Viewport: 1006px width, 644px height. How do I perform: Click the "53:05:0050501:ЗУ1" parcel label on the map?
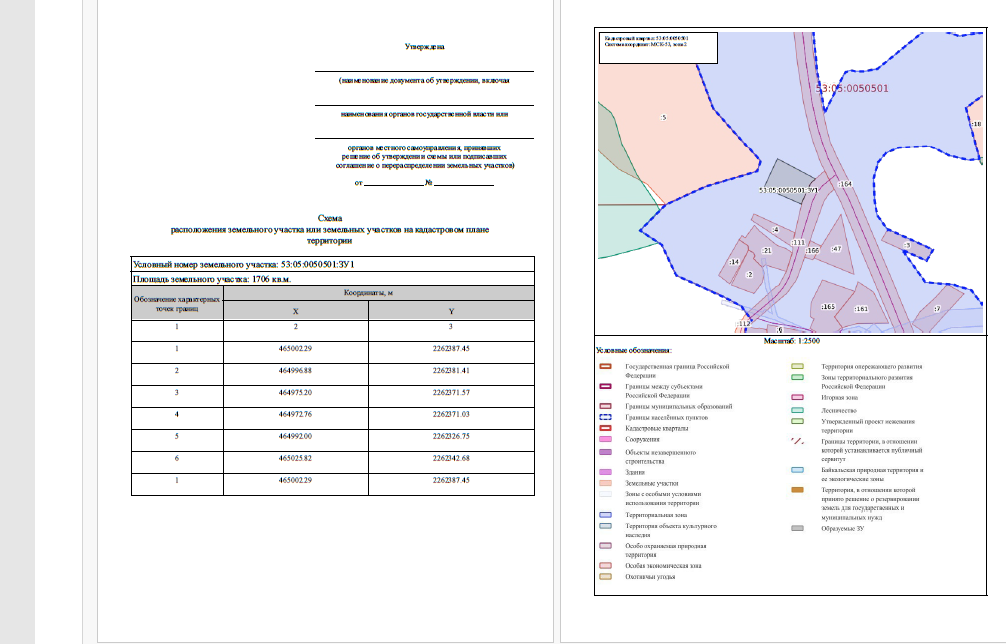click(789, 191)
